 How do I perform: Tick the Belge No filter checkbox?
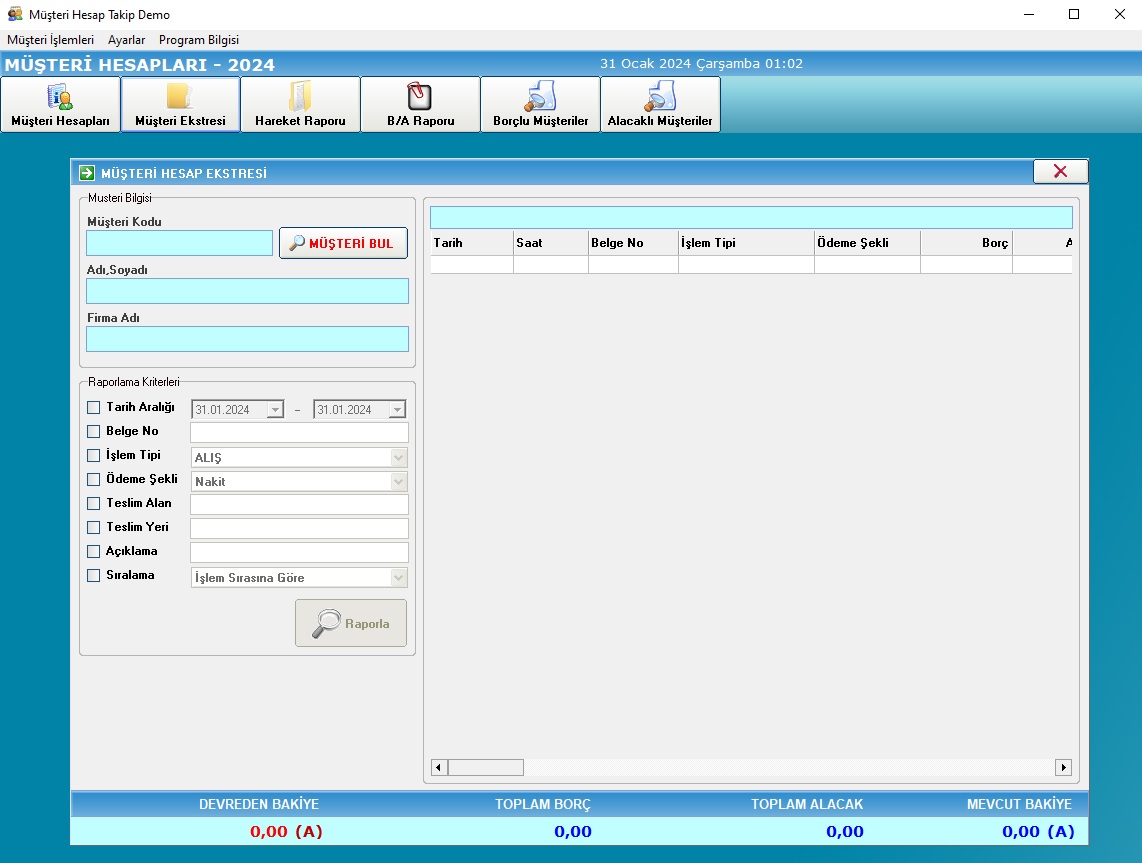[93, 431]
